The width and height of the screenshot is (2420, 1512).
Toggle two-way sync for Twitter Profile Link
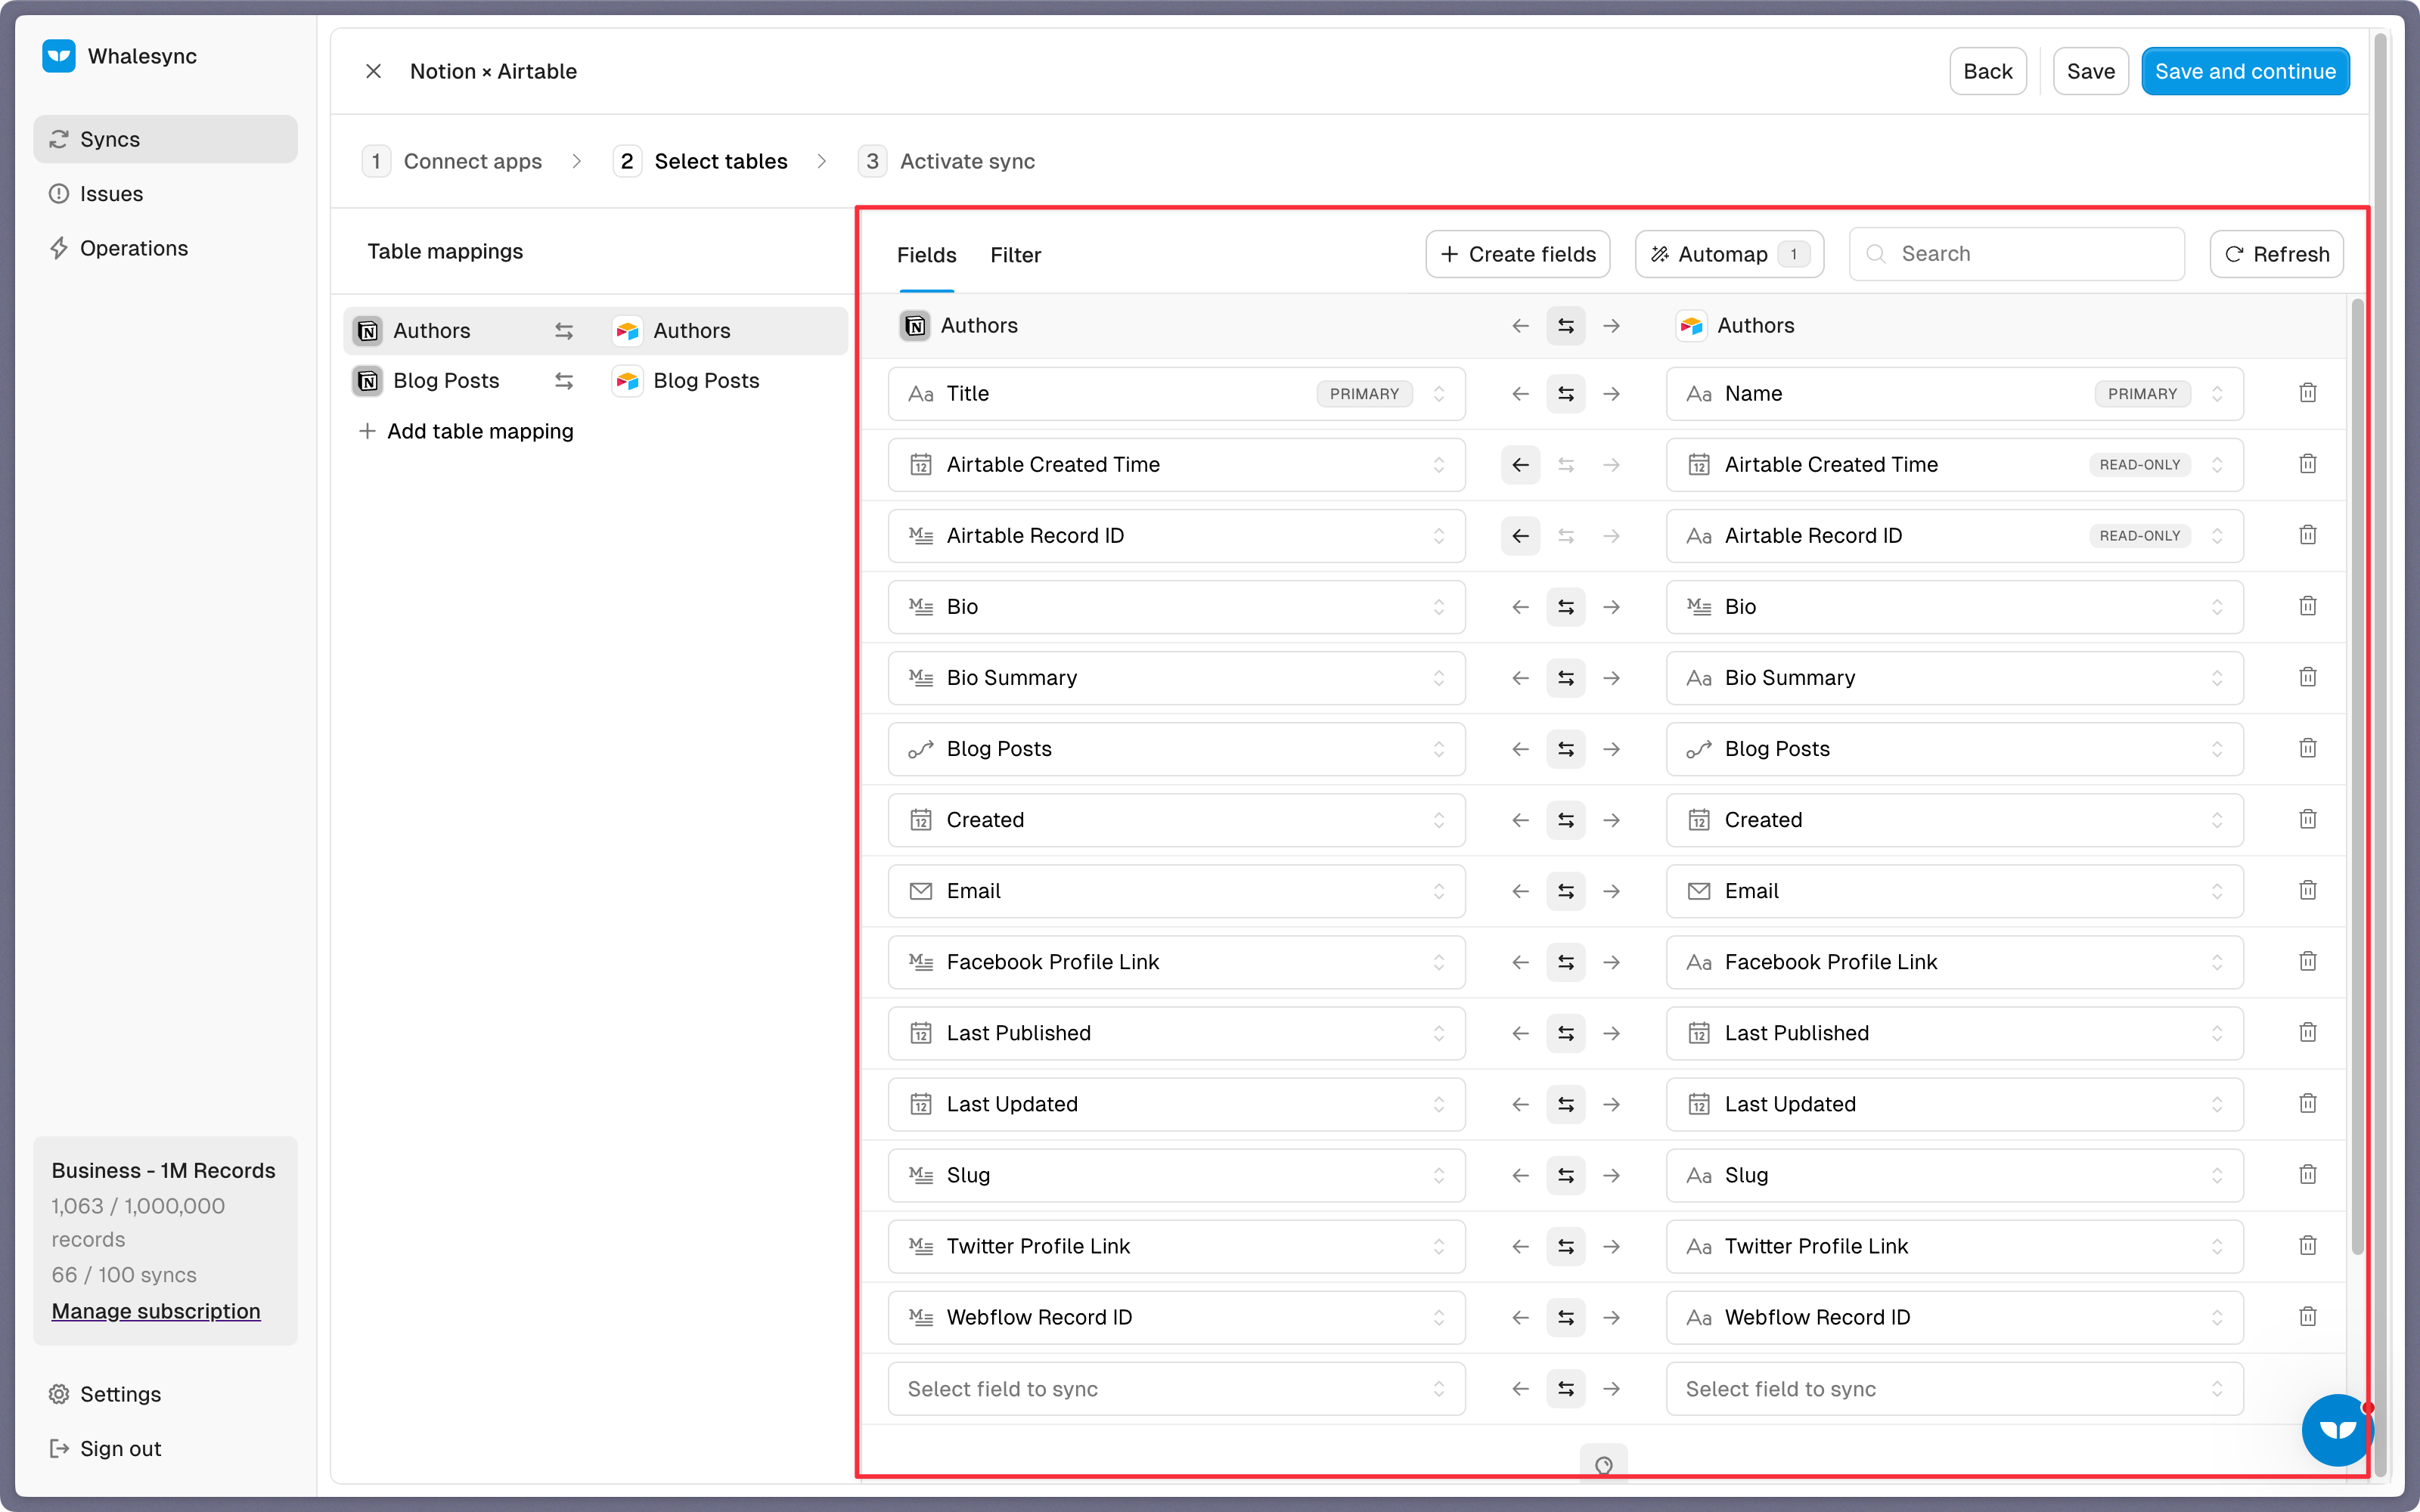point(1566,1246)
